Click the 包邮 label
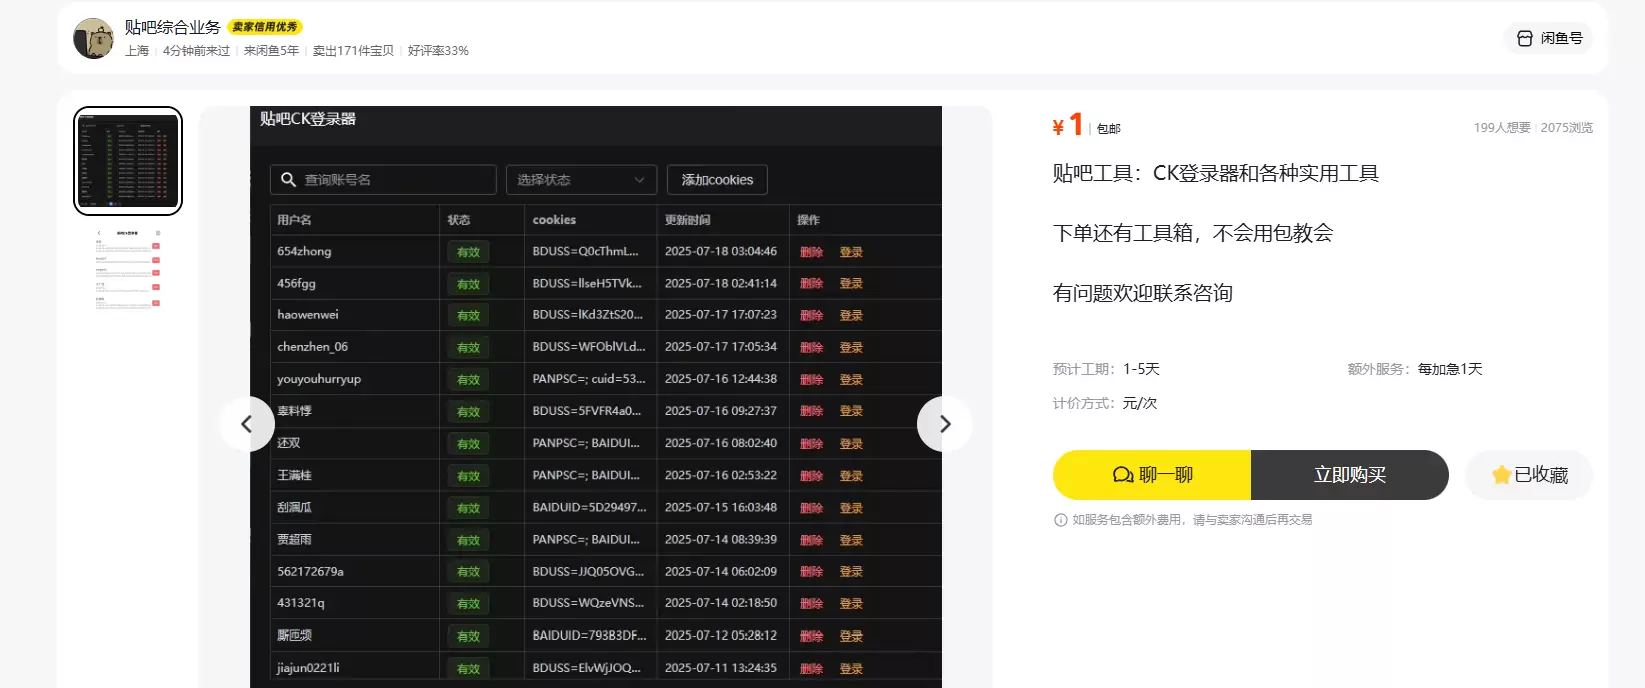The width and height of the screenshot is (1645, 688). click(1109, 129)
